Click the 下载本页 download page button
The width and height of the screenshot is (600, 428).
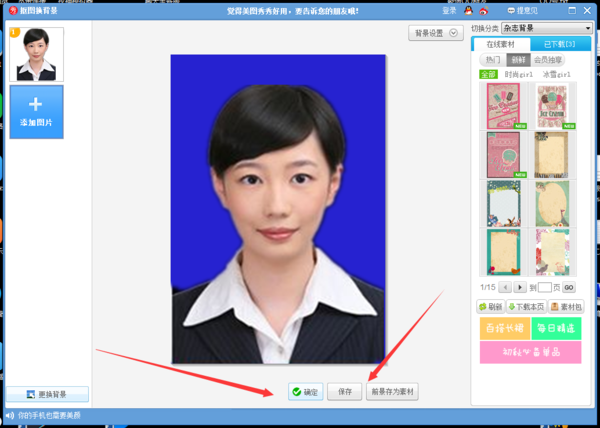click(x=526, y=307)
